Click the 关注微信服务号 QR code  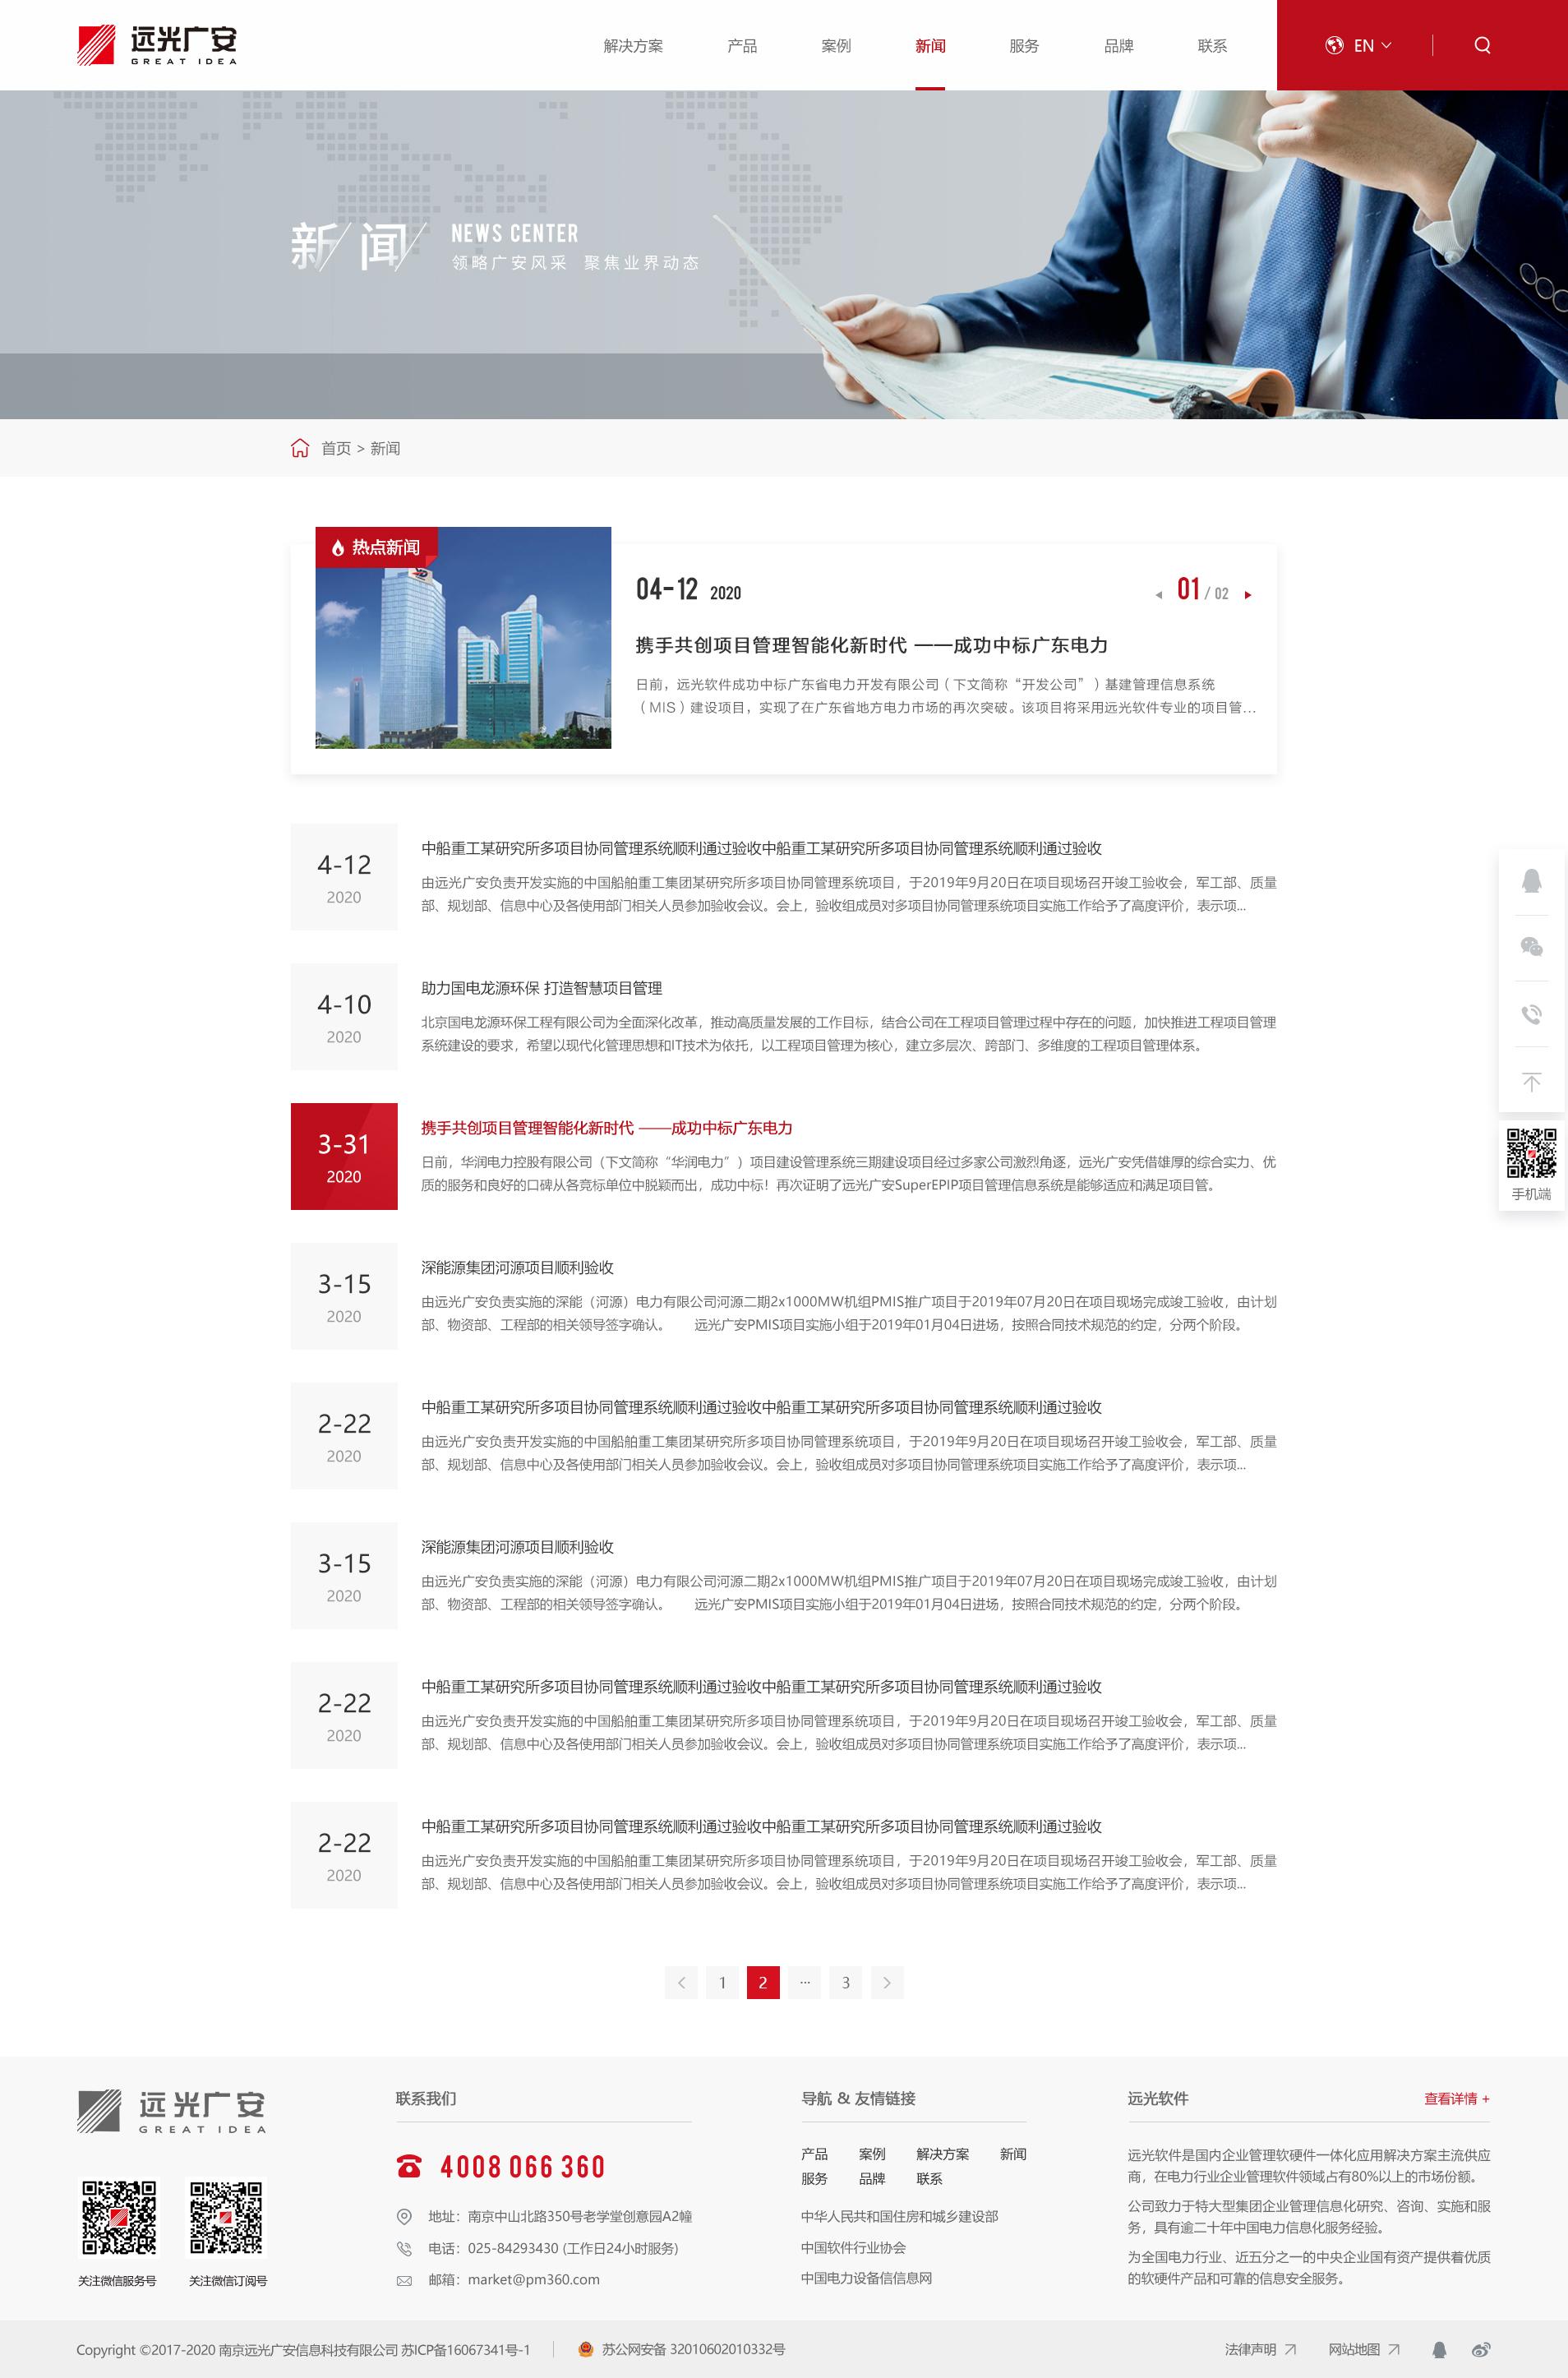pyautogui.click(x=118, y=2217)
